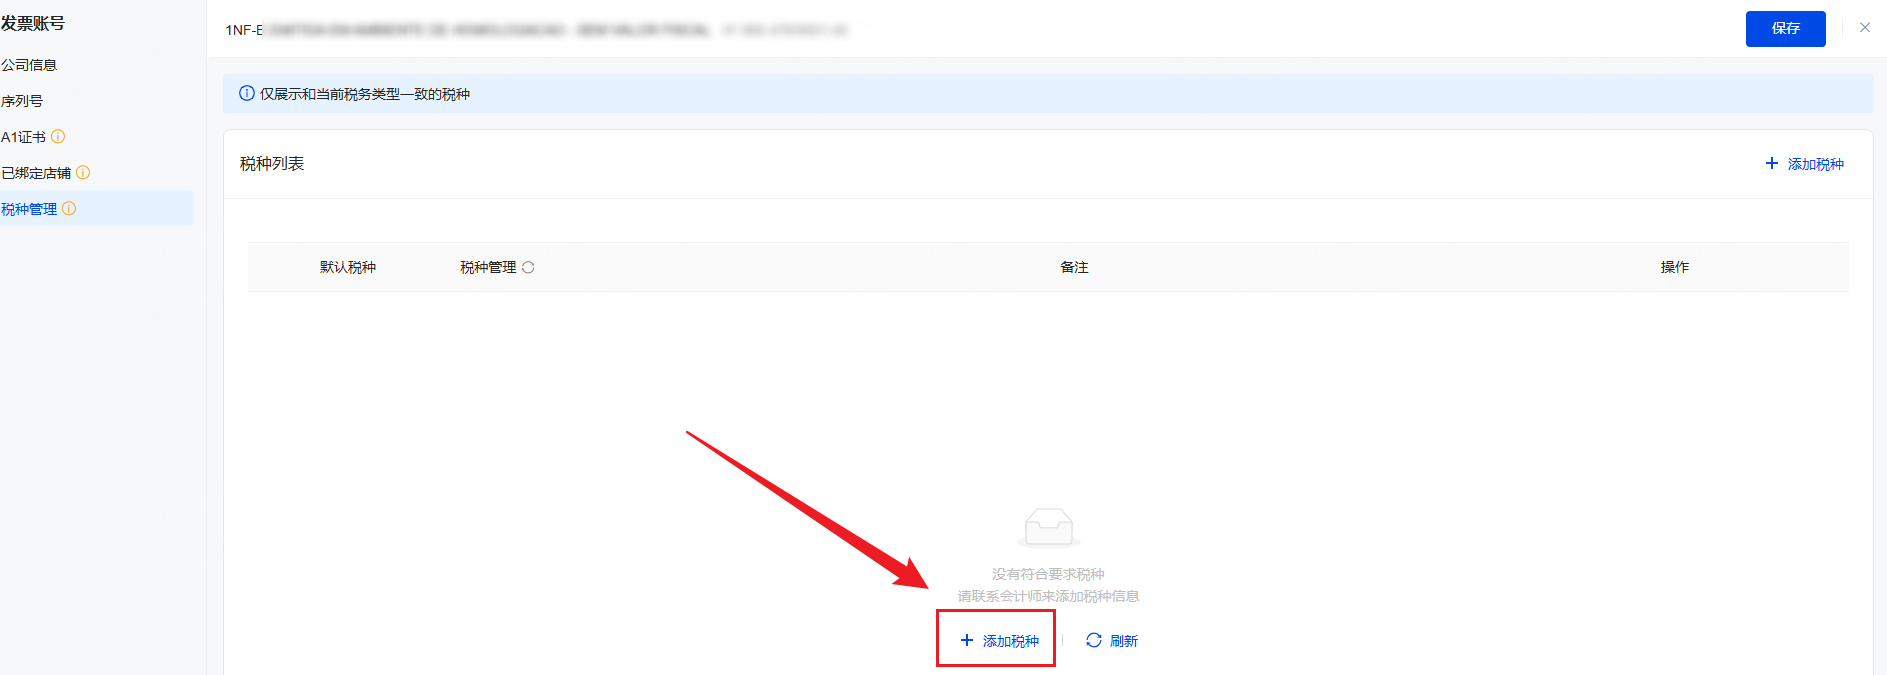Click the 默认税种 column header
This screenshot has height=675, width=1887.
[x=348, y=268]
